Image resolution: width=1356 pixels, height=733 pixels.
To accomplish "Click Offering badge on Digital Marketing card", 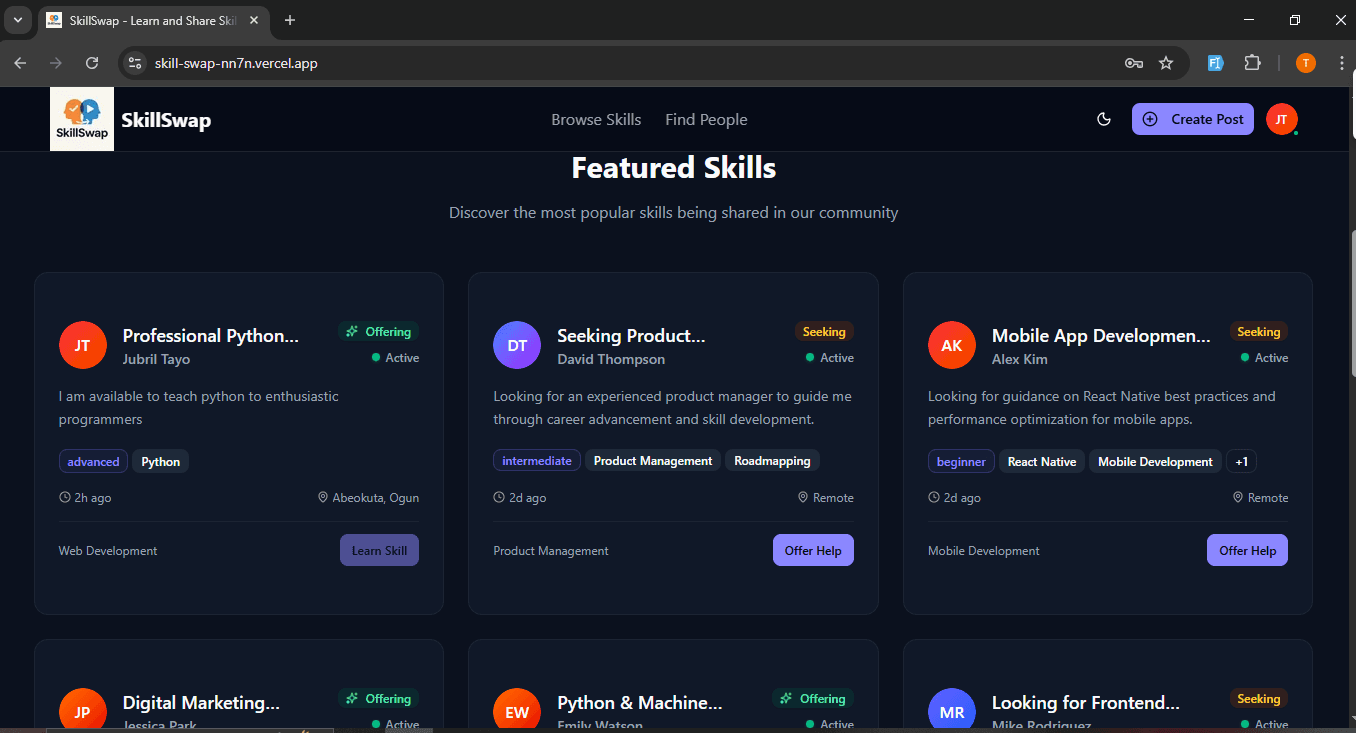I will point(379,699).
